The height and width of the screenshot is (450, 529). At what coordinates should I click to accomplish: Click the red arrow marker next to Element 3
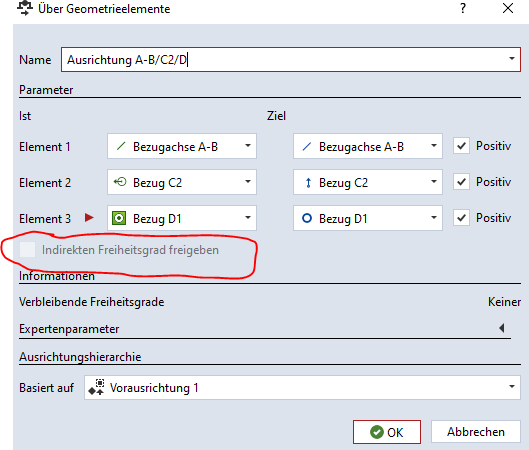89,218
